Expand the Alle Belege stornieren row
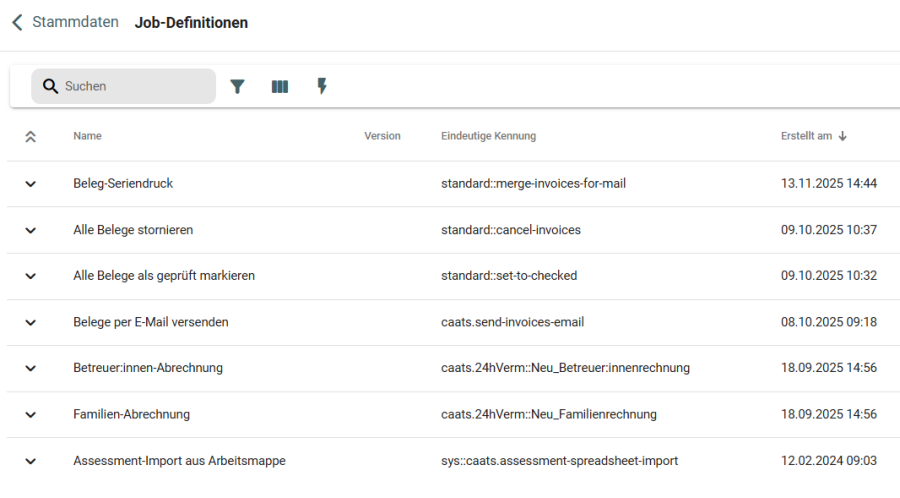Image resolution: width=900 pixels, height=498 pixels. [30, 230]
